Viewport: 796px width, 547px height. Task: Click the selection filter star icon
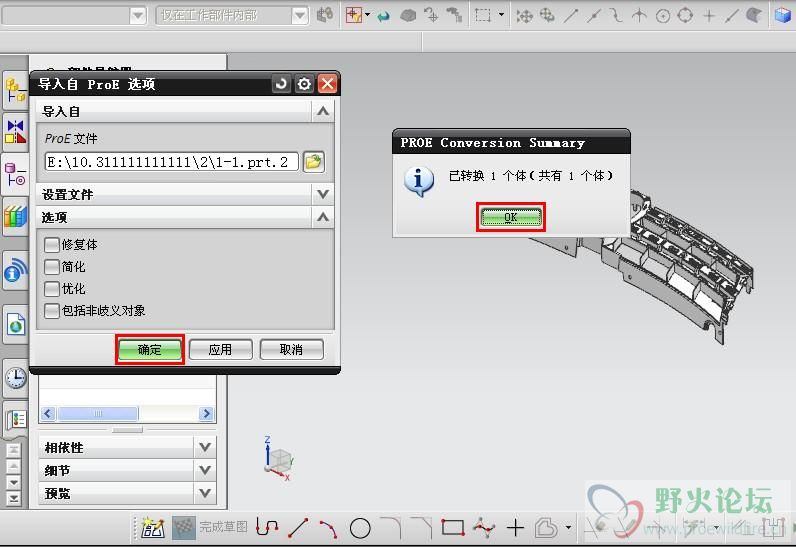[354, 15]
